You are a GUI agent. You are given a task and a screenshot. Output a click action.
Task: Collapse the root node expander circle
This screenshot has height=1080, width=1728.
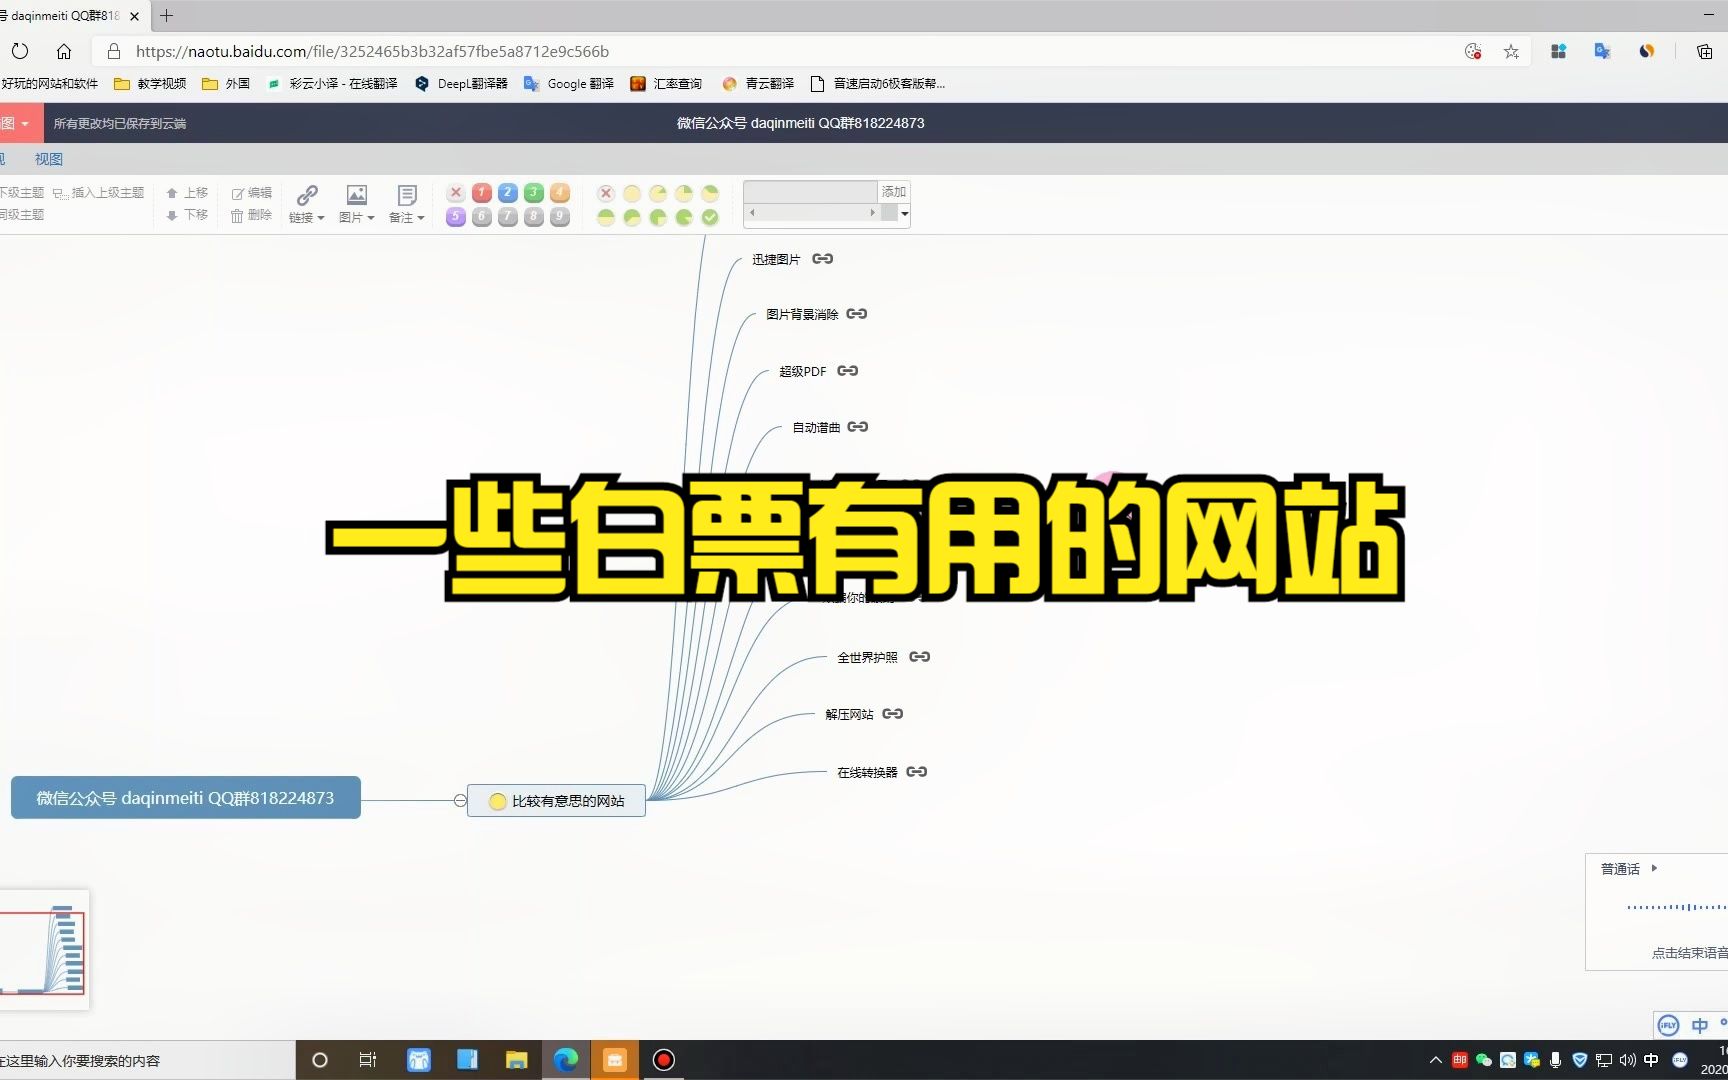coord(460,800)
